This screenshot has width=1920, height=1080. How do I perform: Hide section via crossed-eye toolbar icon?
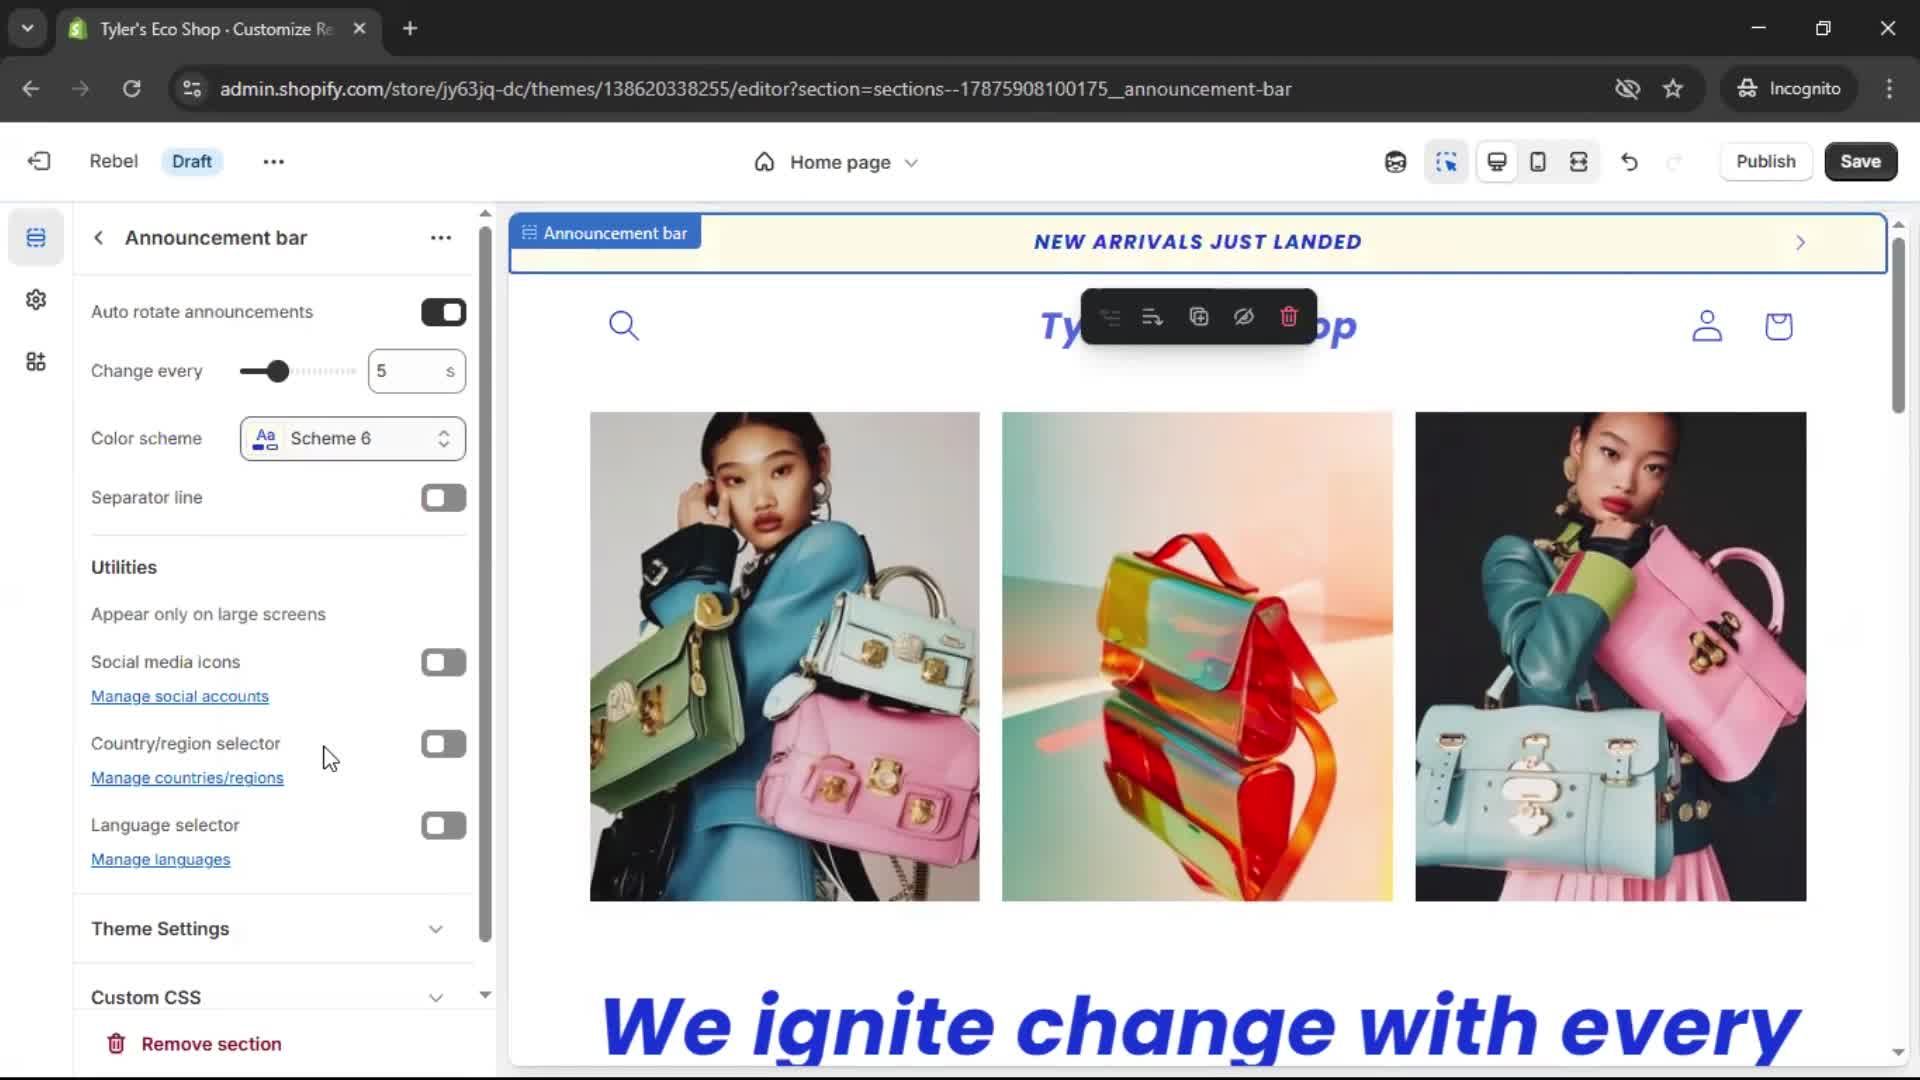[x=1243, y=317]
